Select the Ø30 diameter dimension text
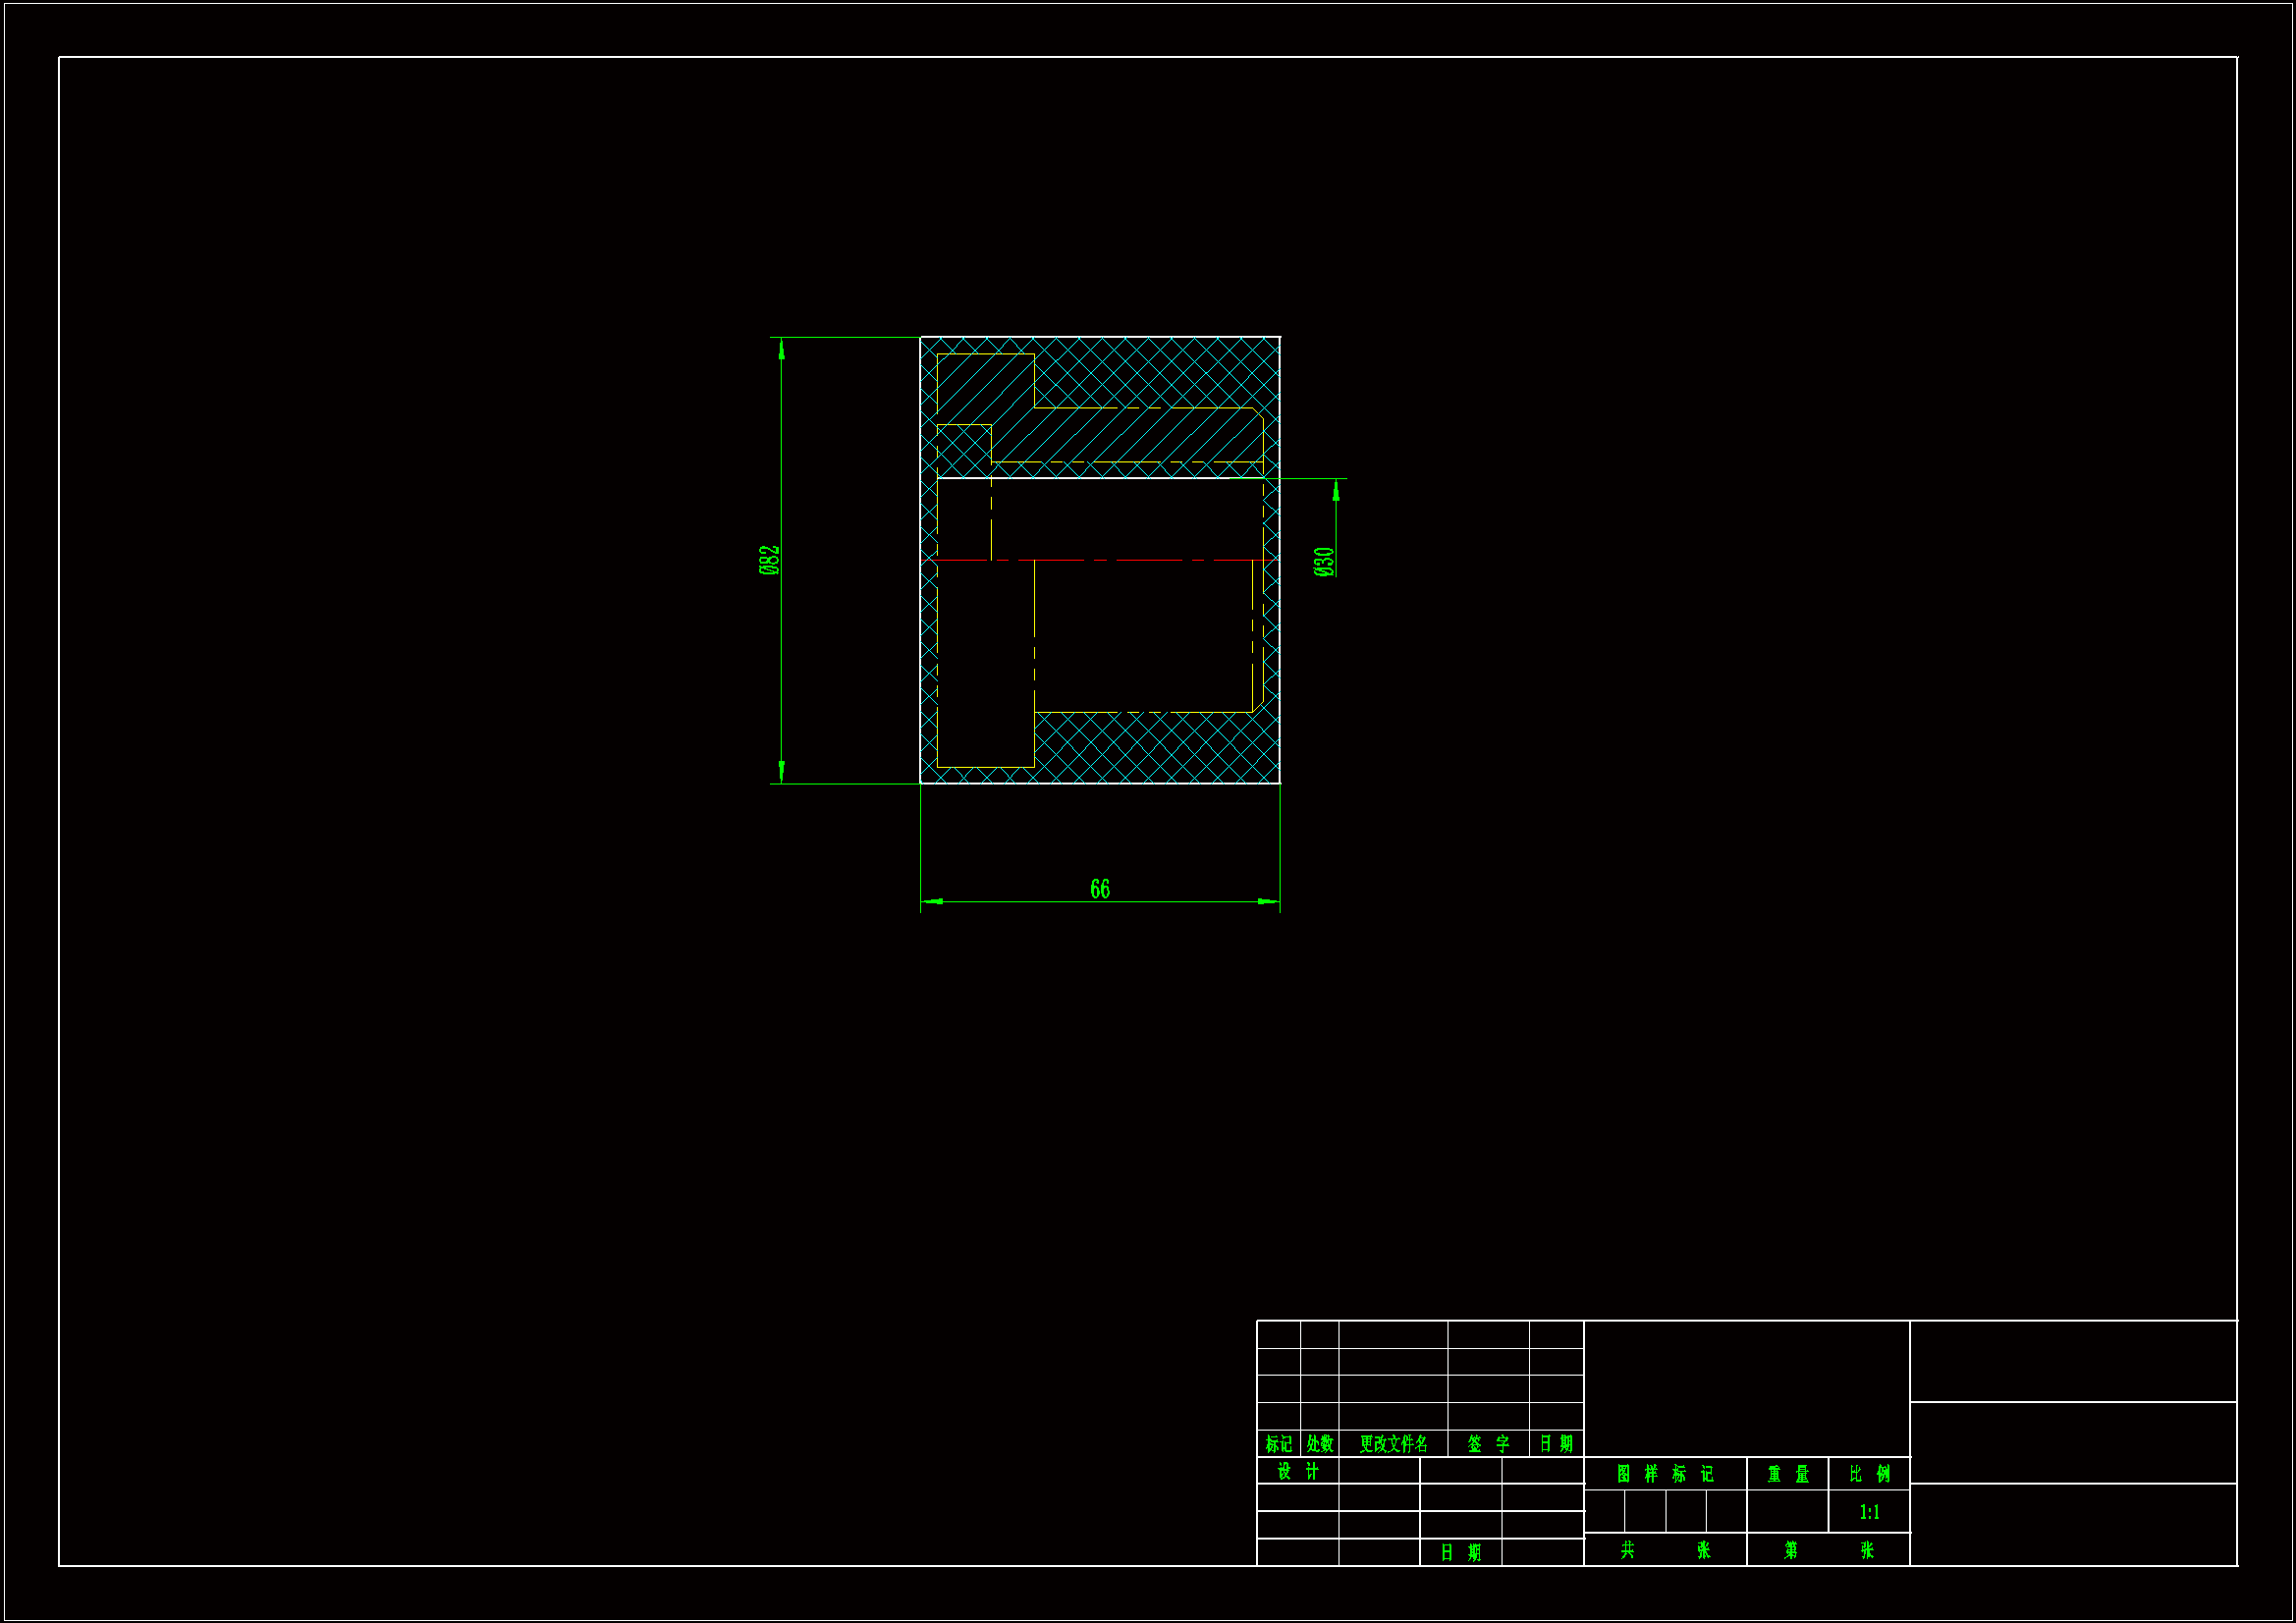2296x1623 pixels. pos(1324,561)
